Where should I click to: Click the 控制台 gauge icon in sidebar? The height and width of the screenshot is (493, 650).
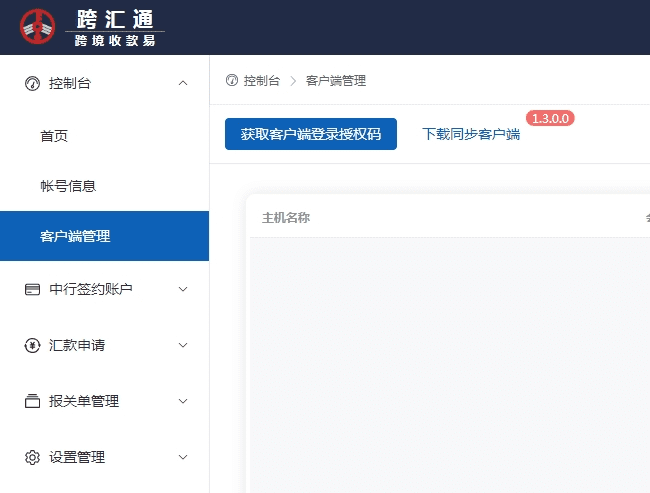[x=32, y=83]
